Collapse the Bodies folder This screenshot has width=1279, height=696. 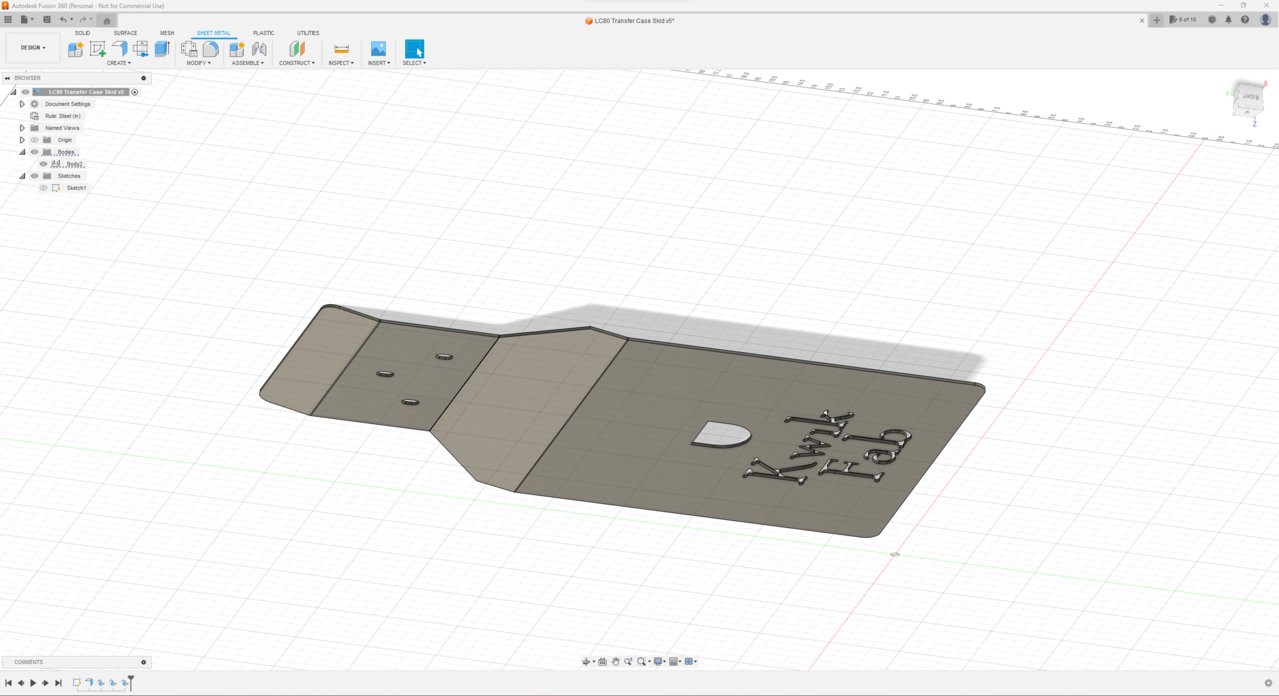pyautogui.click(x=22, y=152)
